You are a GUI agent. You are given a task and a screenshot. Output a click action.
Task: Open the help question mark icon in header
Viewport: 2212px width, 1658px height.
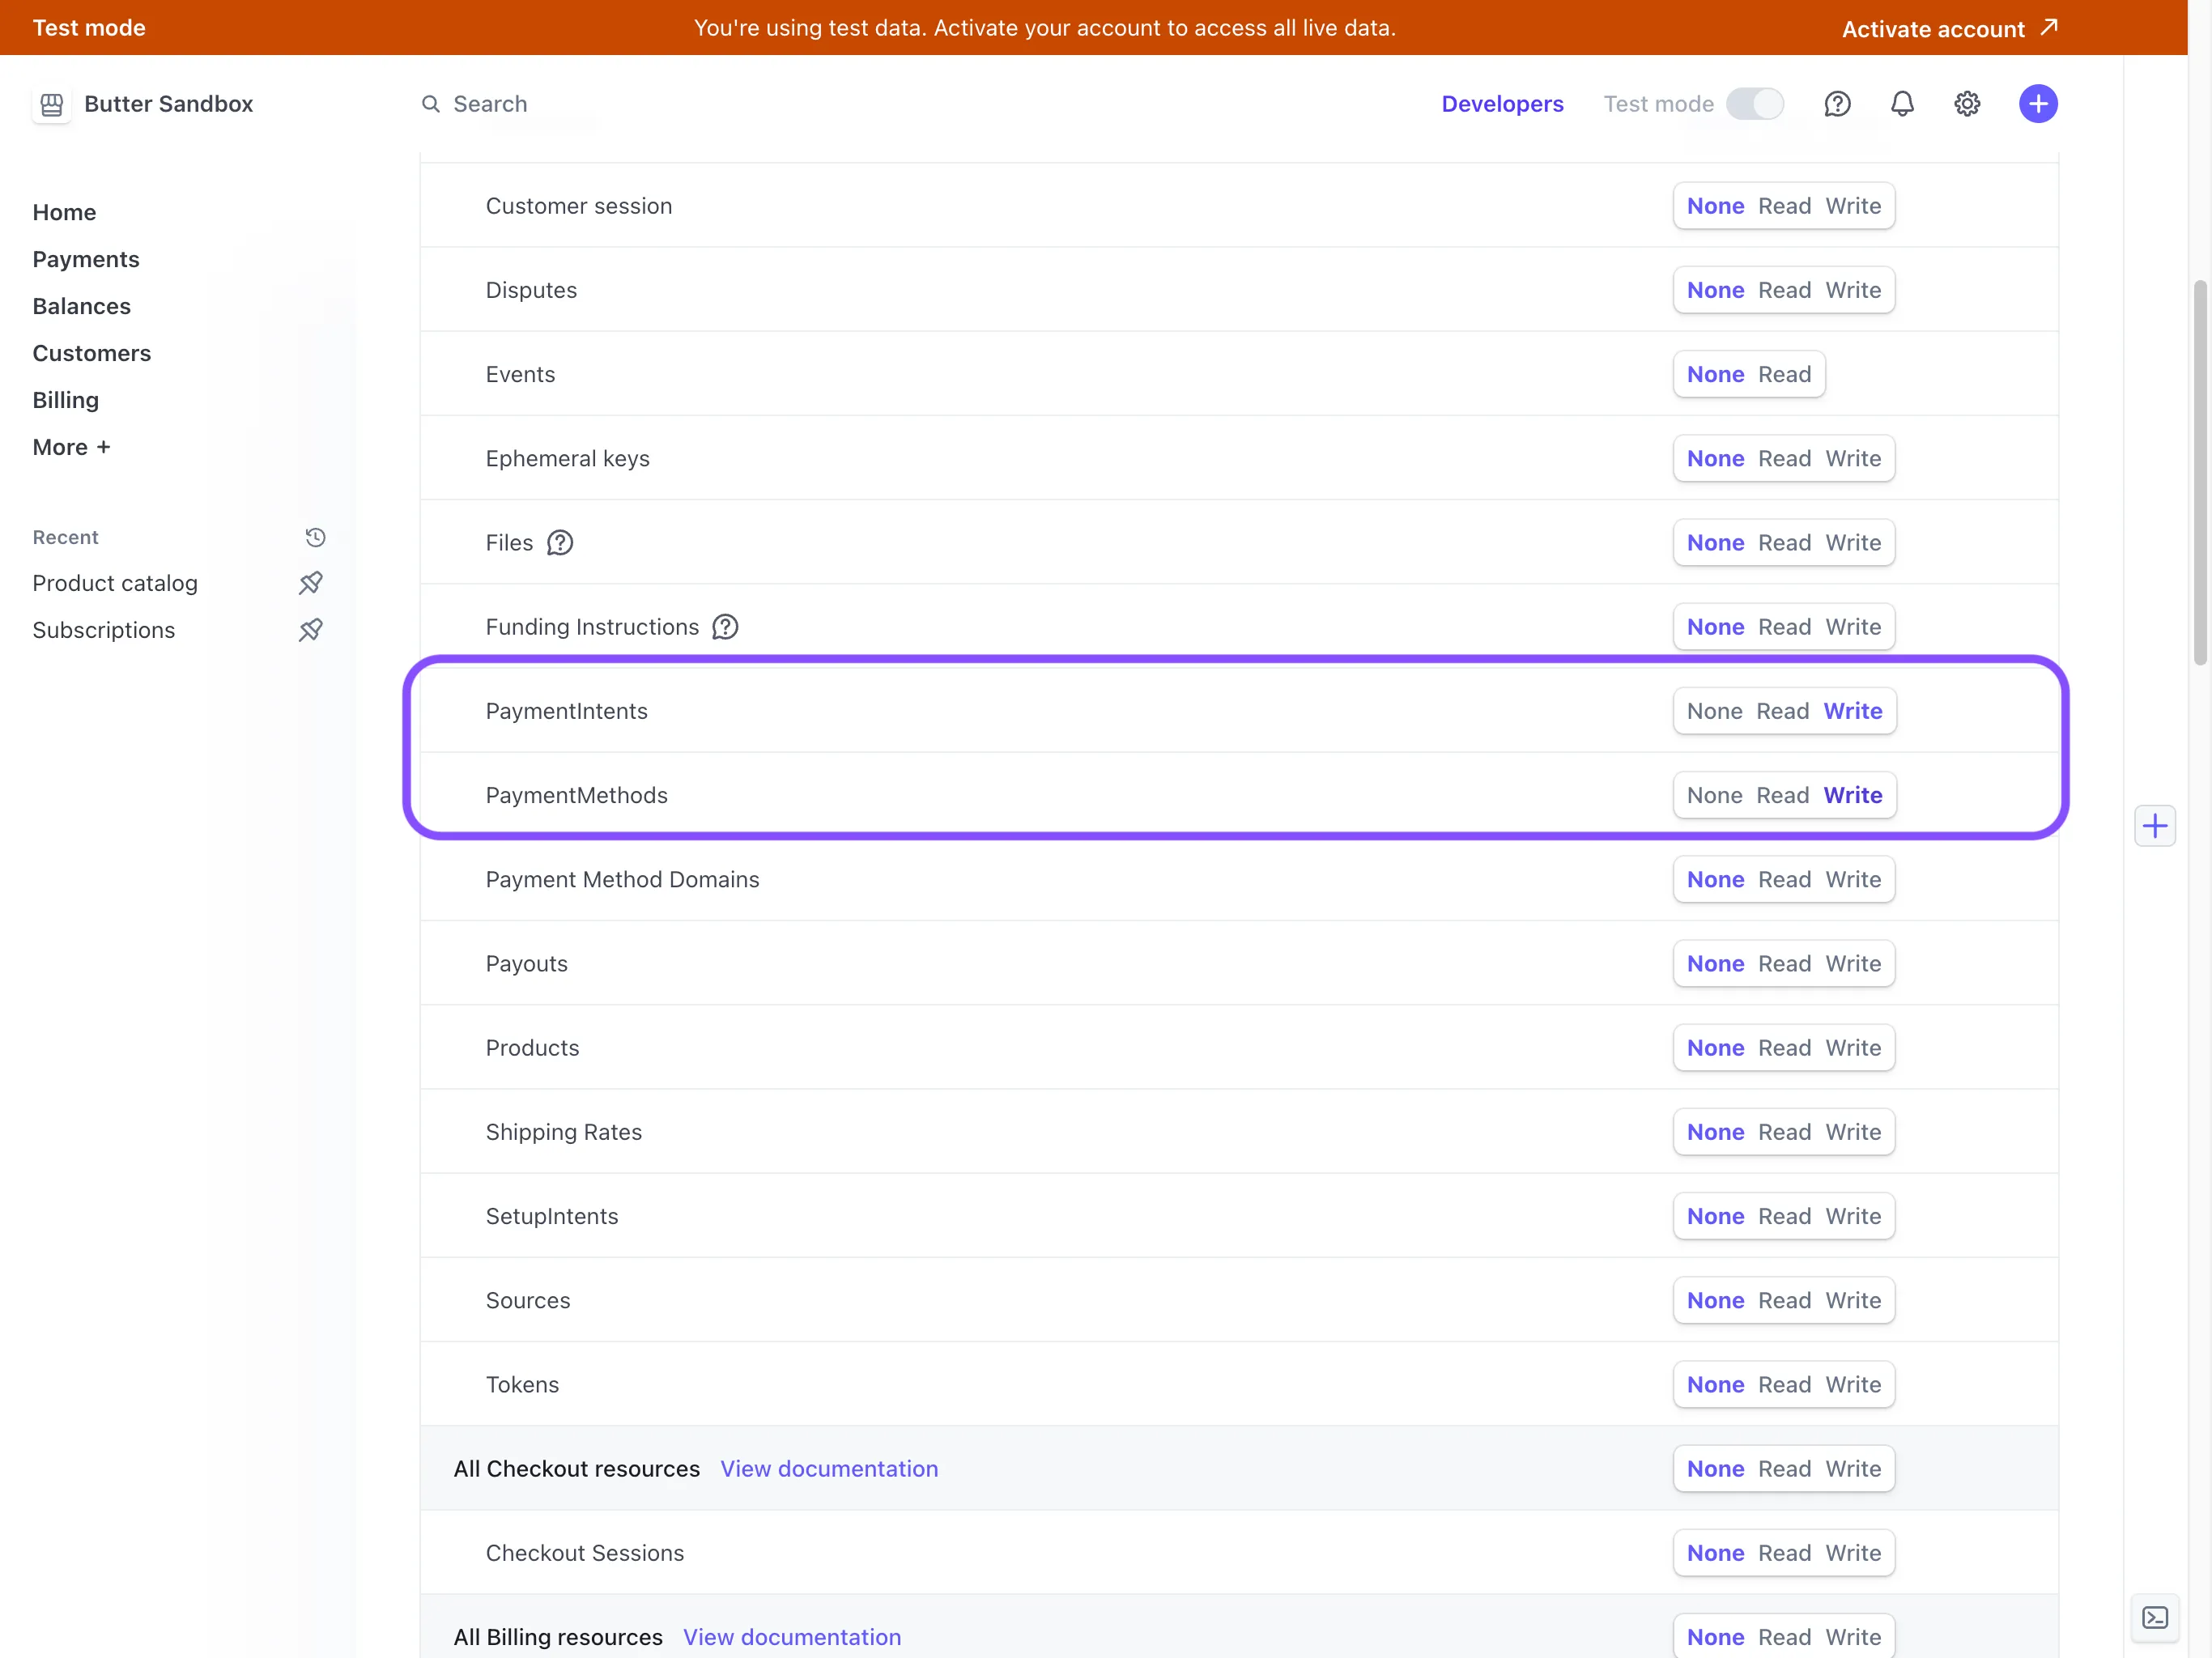pos(1837,104)
